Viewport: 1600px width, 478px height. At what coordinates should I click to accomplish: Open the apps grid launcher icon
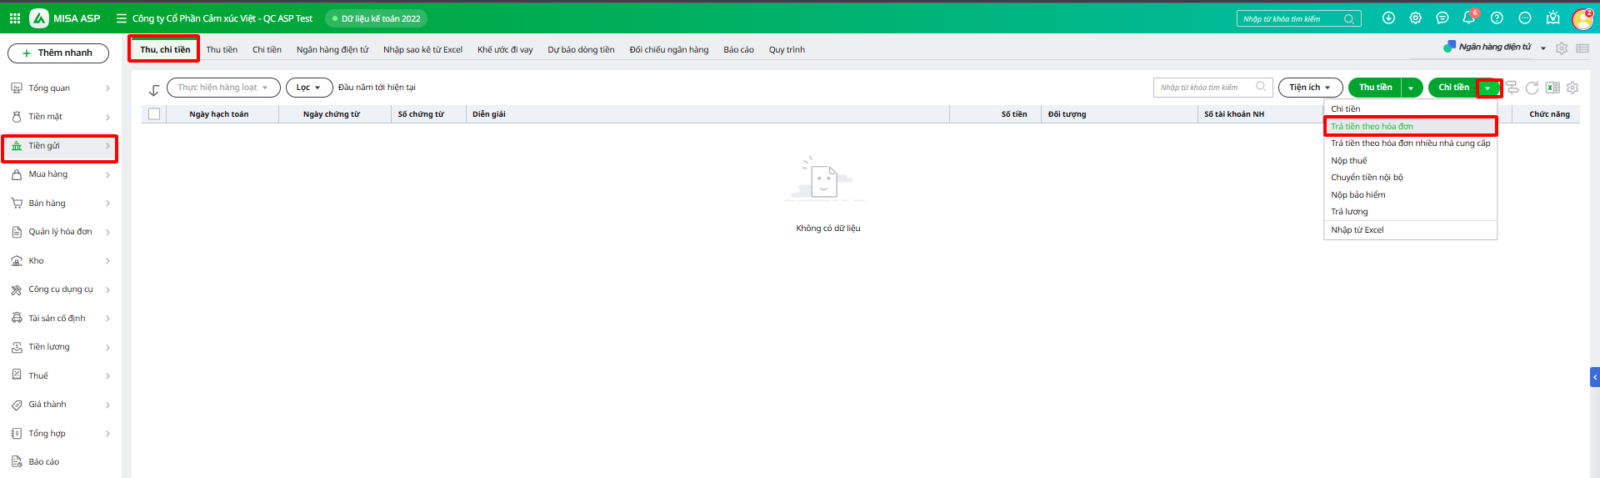pos(15,18)
